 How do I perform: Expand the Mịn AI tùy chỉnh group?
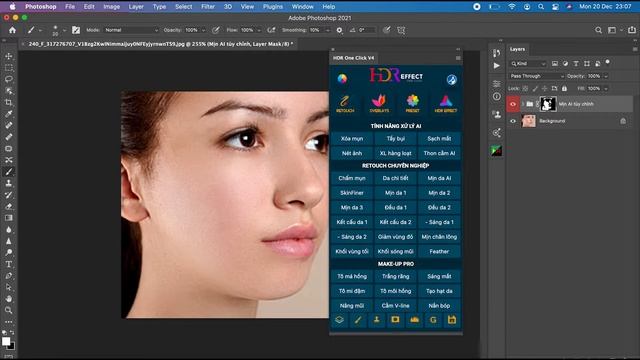coord(523,104)
